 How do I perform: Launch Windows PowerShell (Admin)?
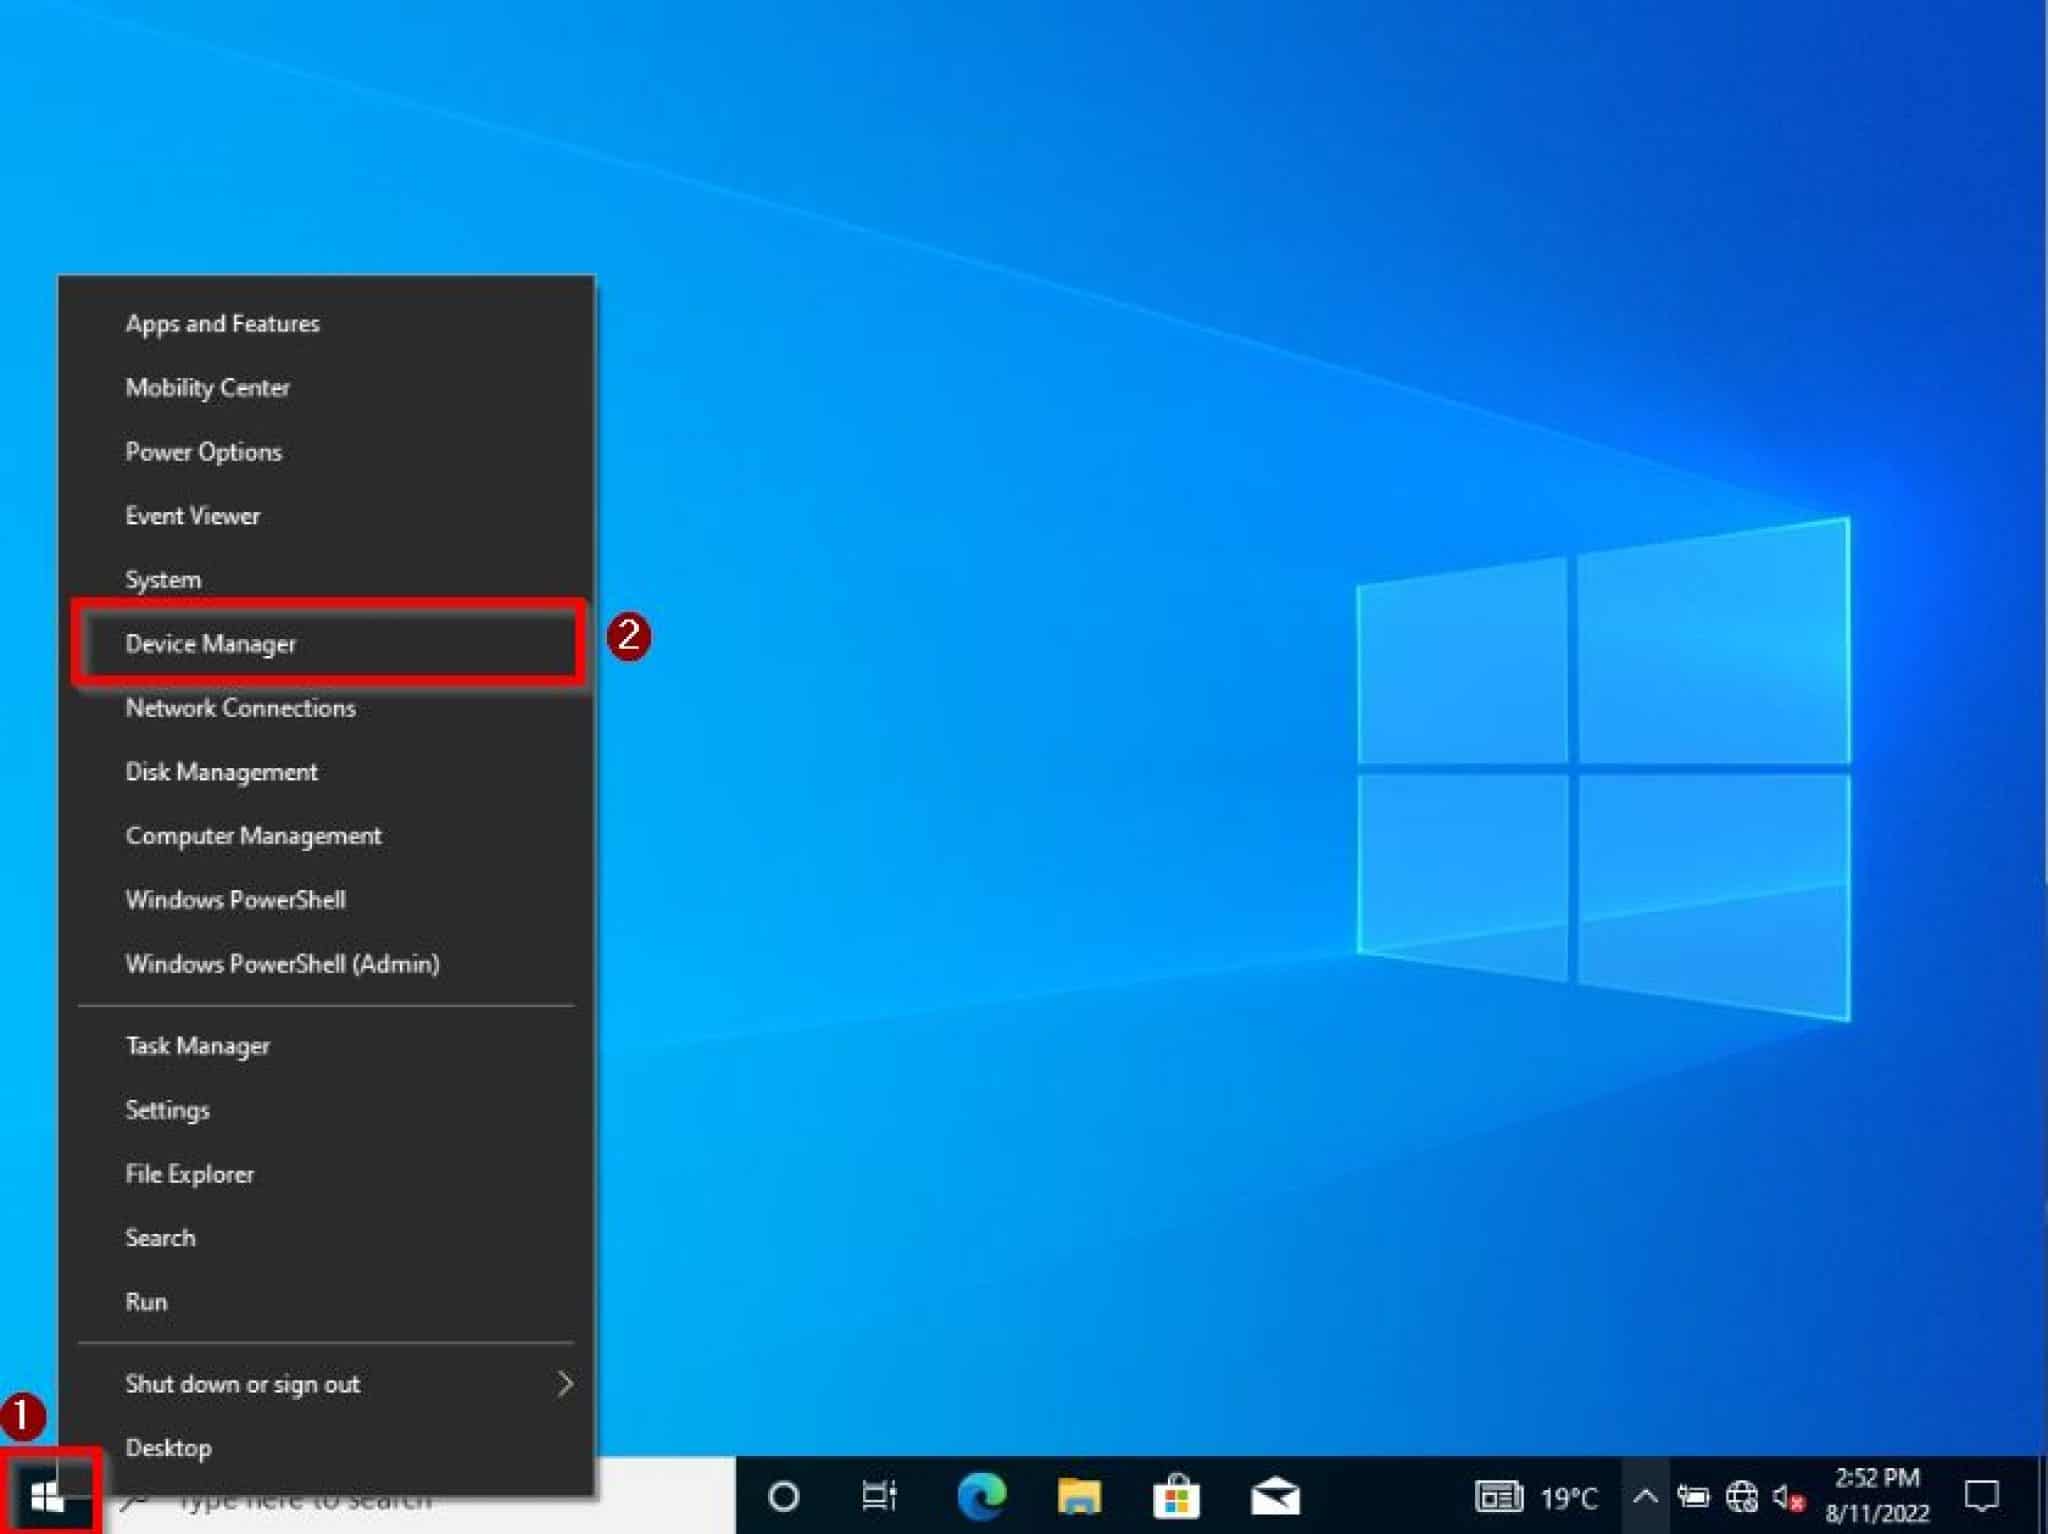coord(281,964)
